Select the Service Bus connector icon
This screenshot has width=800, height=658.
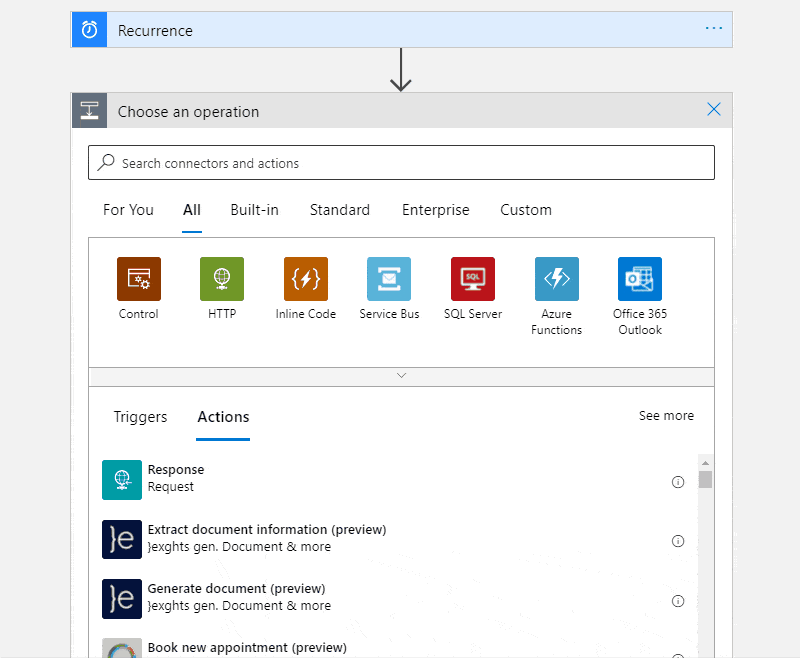389,279
